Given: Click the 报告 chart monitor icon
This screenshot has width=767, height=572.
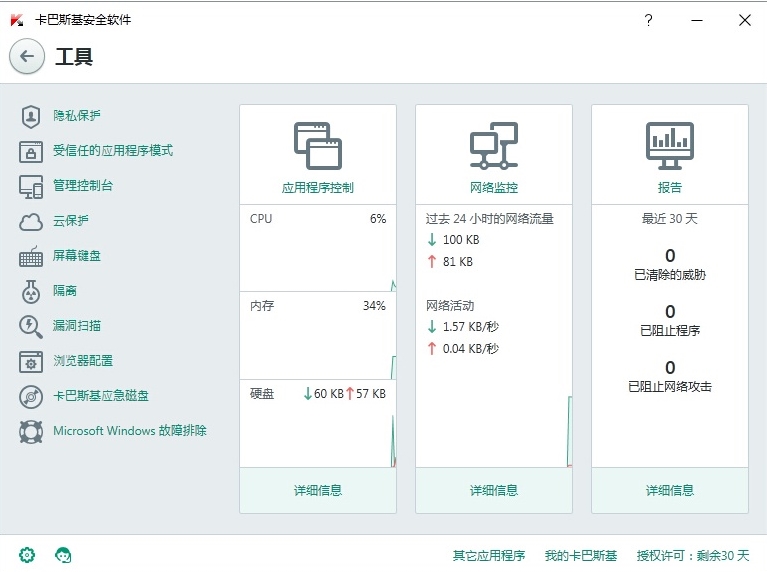Looking at the screenshot, I should [670, 146].
